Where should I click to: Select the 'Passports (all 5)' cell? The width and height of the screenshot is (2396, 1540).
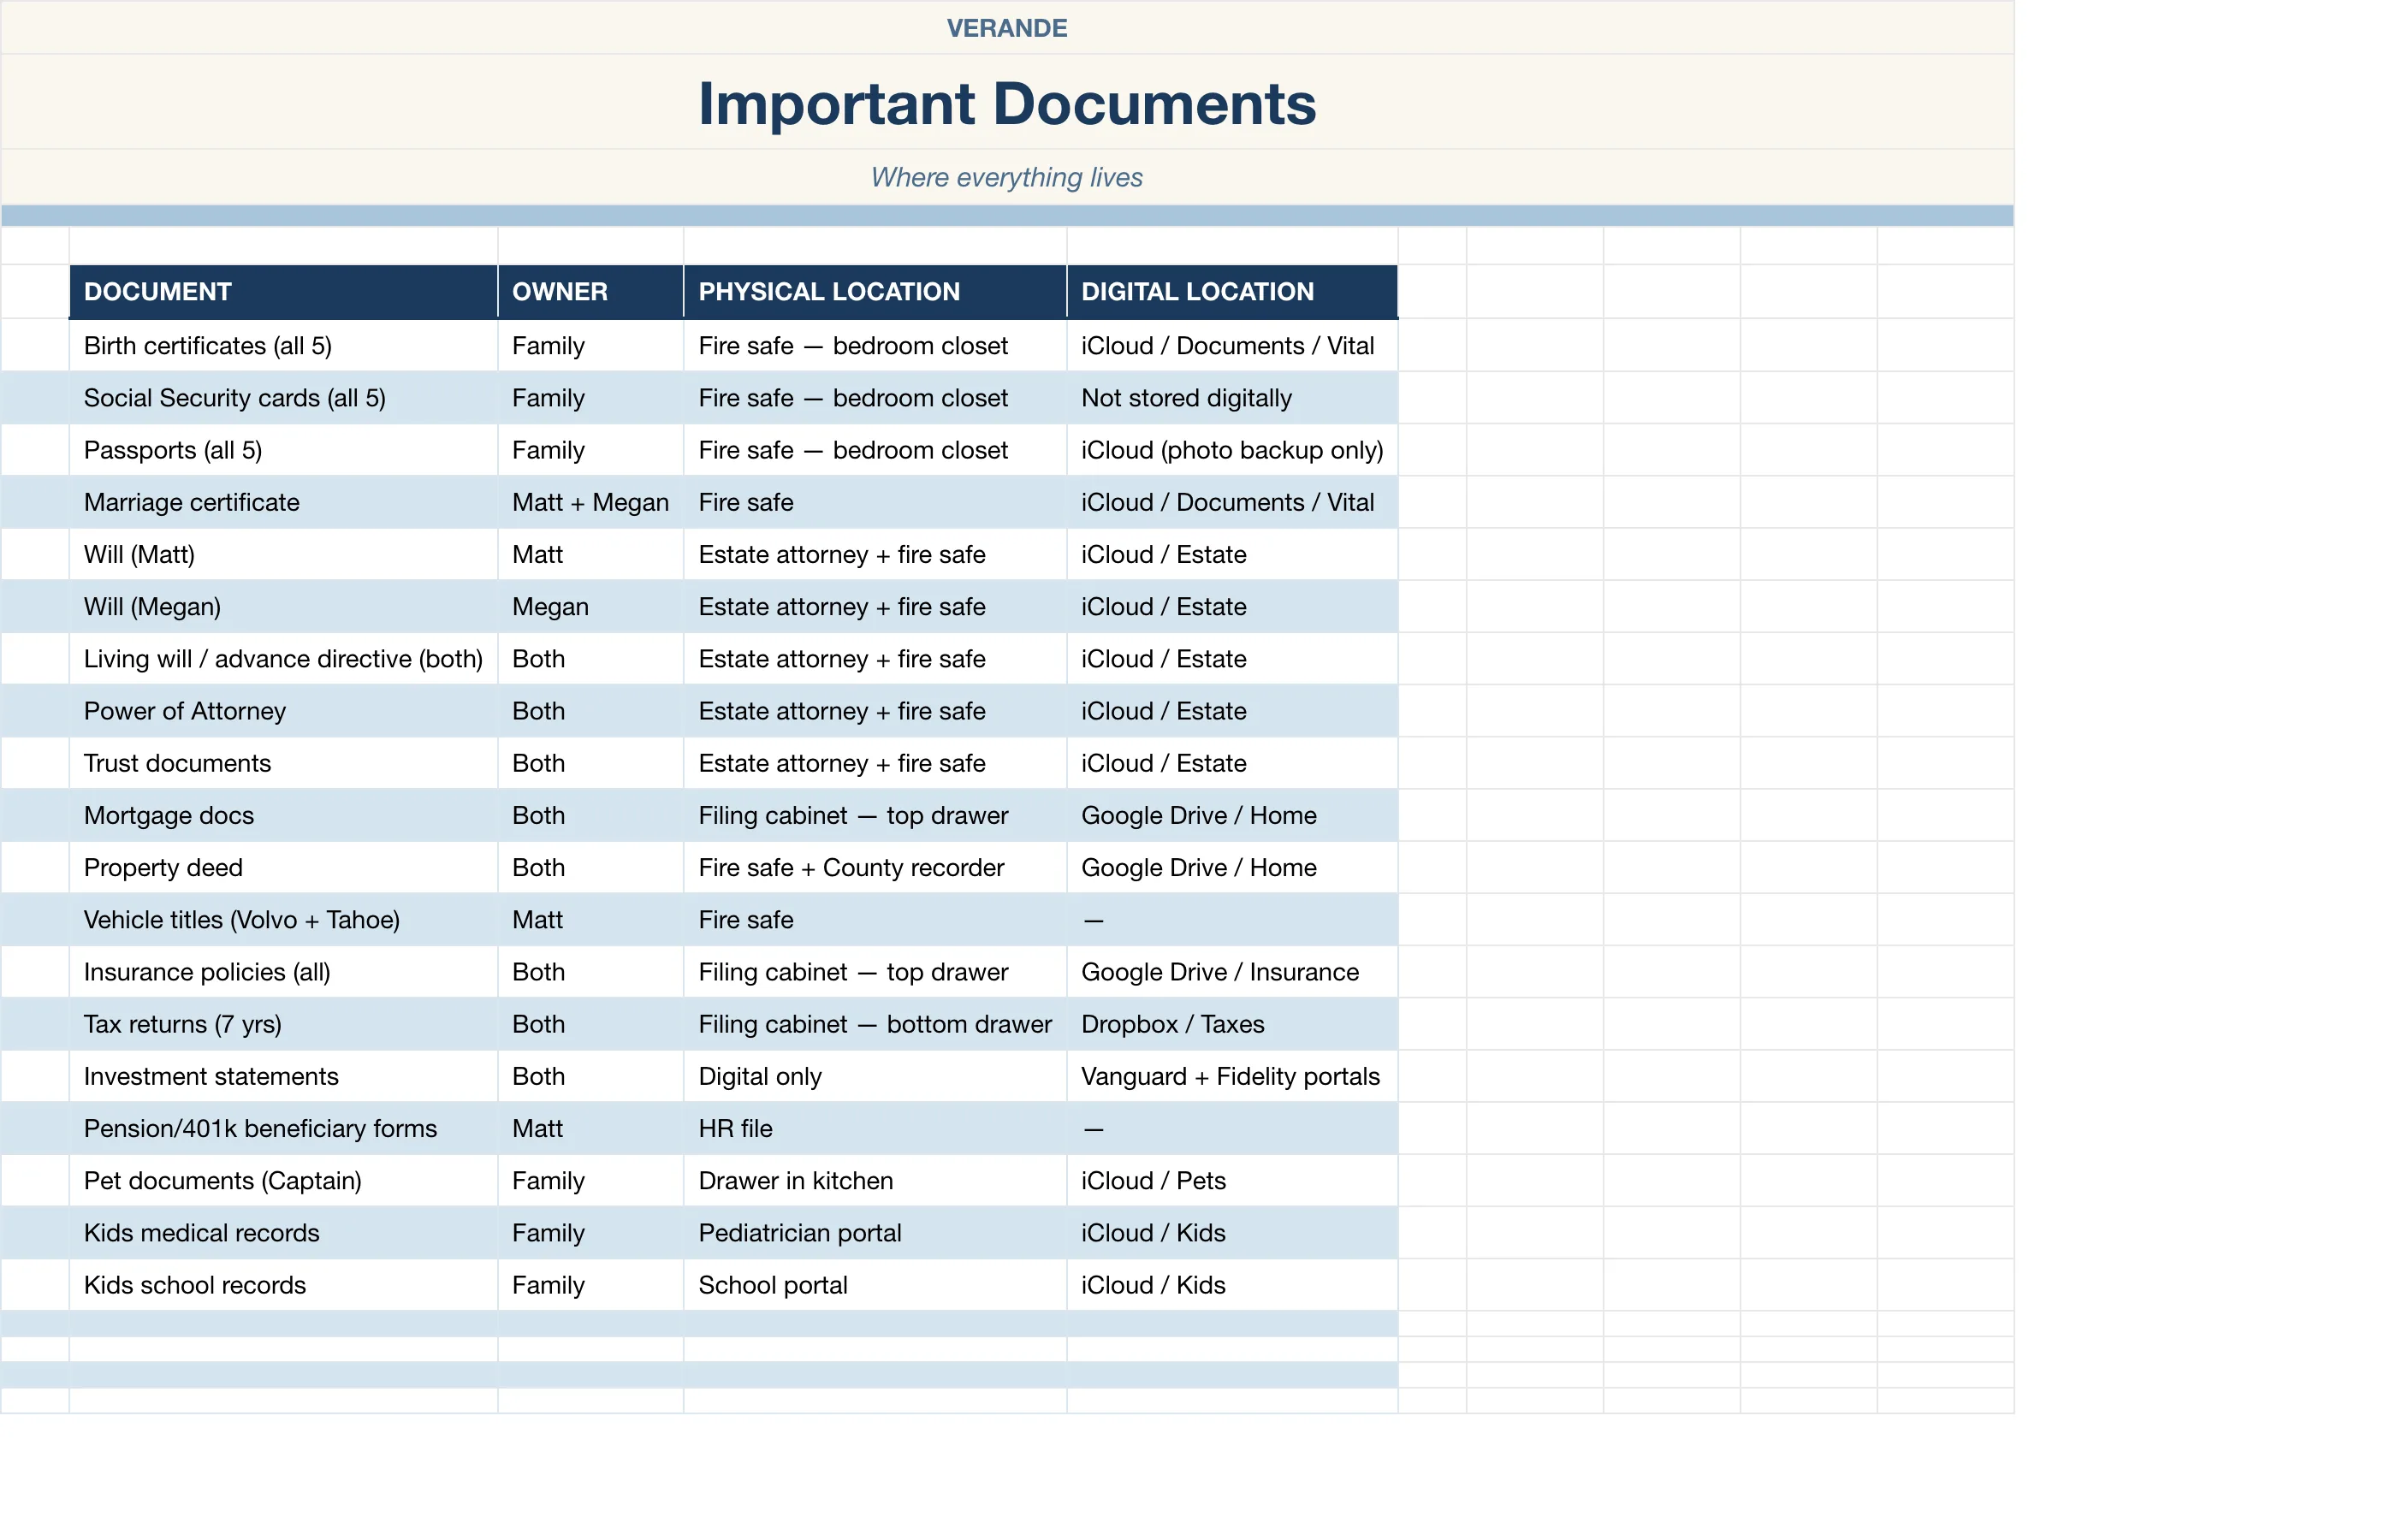coord(284,450)
